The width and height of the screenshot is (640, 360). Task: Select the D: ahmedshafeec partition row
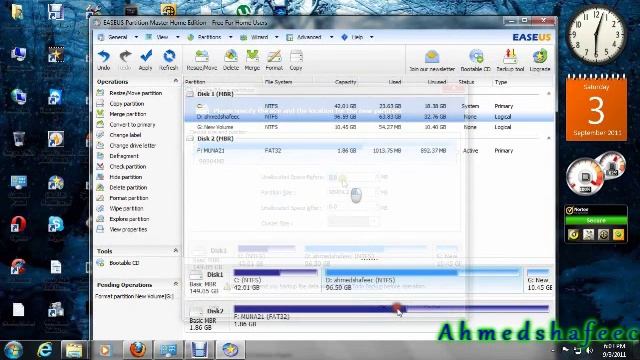point(369,117)
